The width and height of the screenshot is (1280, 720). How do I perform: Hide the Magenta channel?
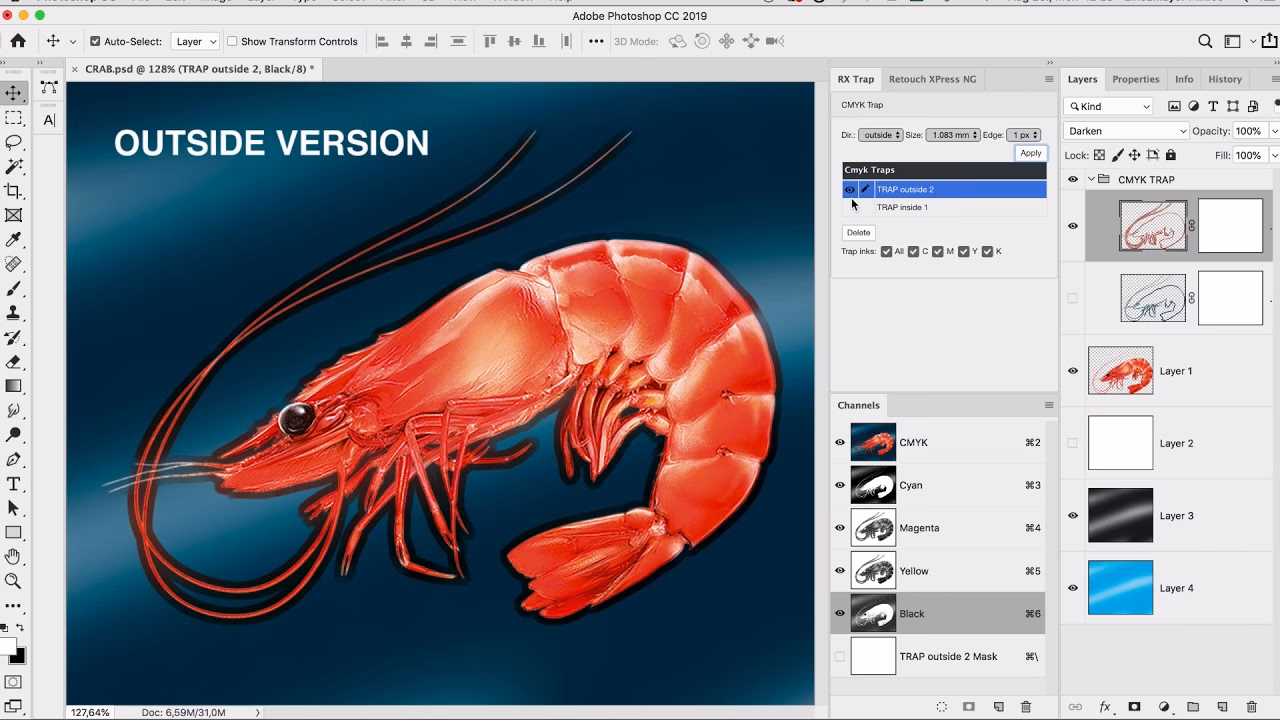pos(840,528)
